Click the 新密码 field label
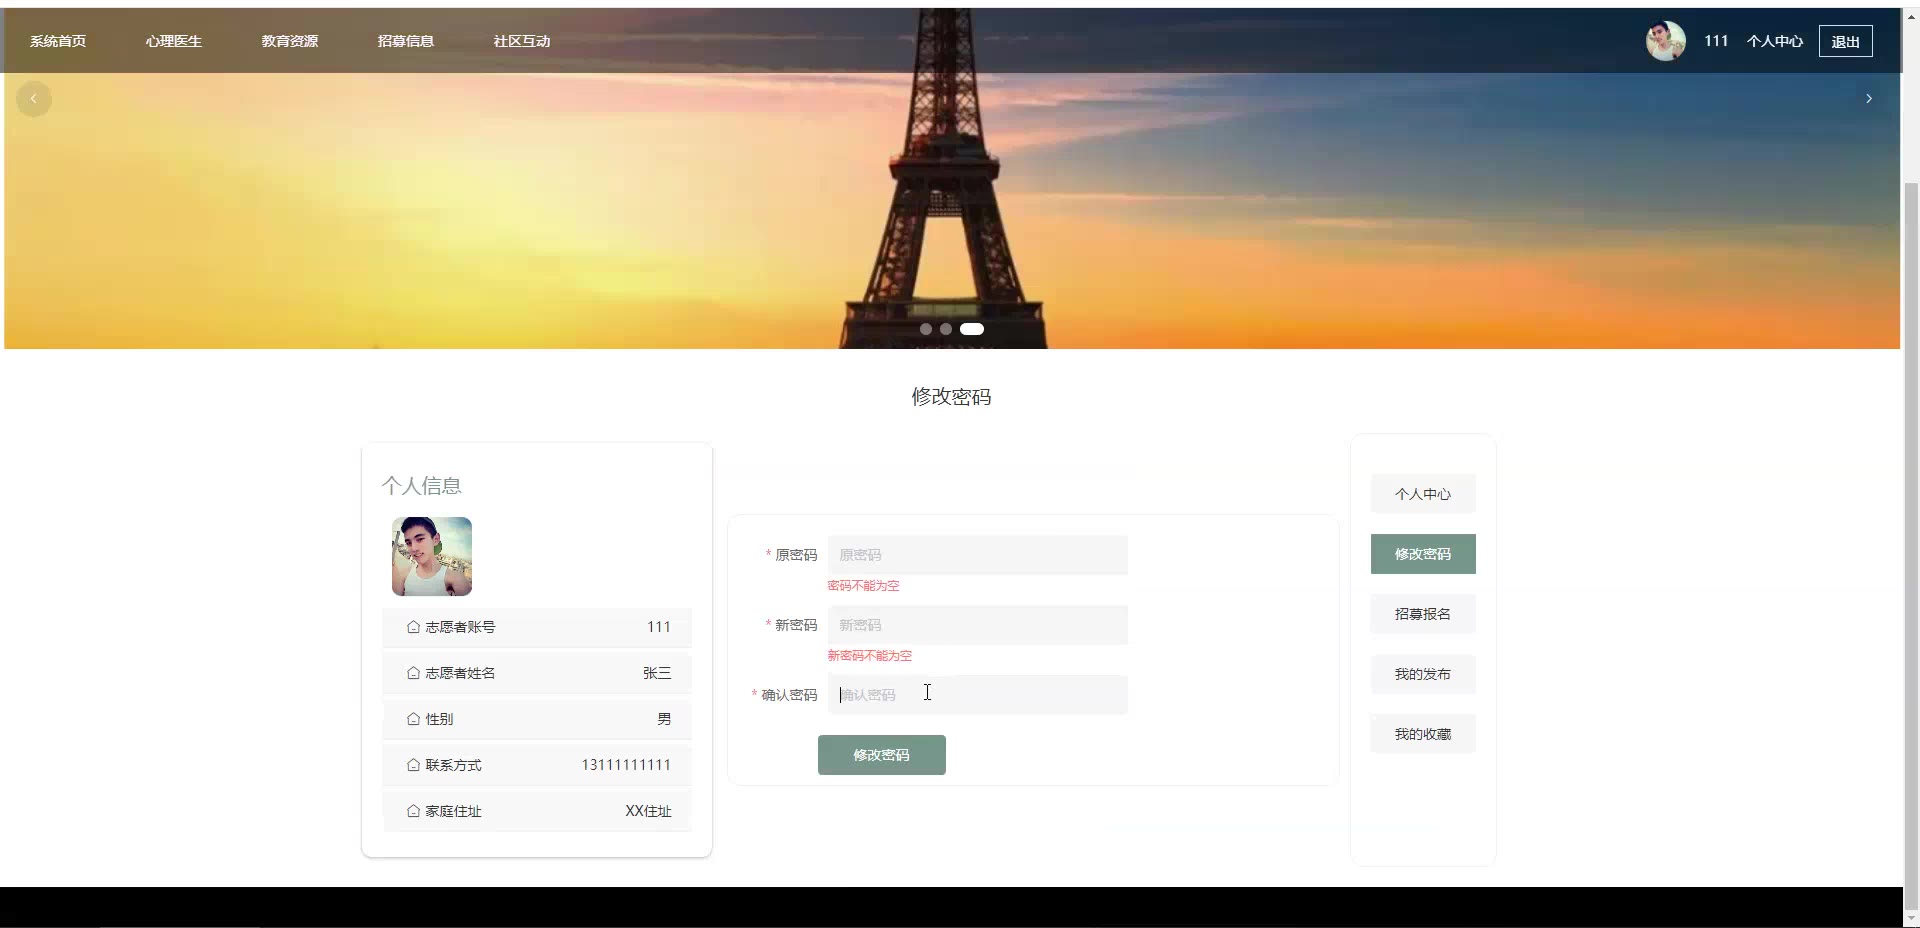The width and height of the screenshot is (1920, 928). click(x=796, y=625)
